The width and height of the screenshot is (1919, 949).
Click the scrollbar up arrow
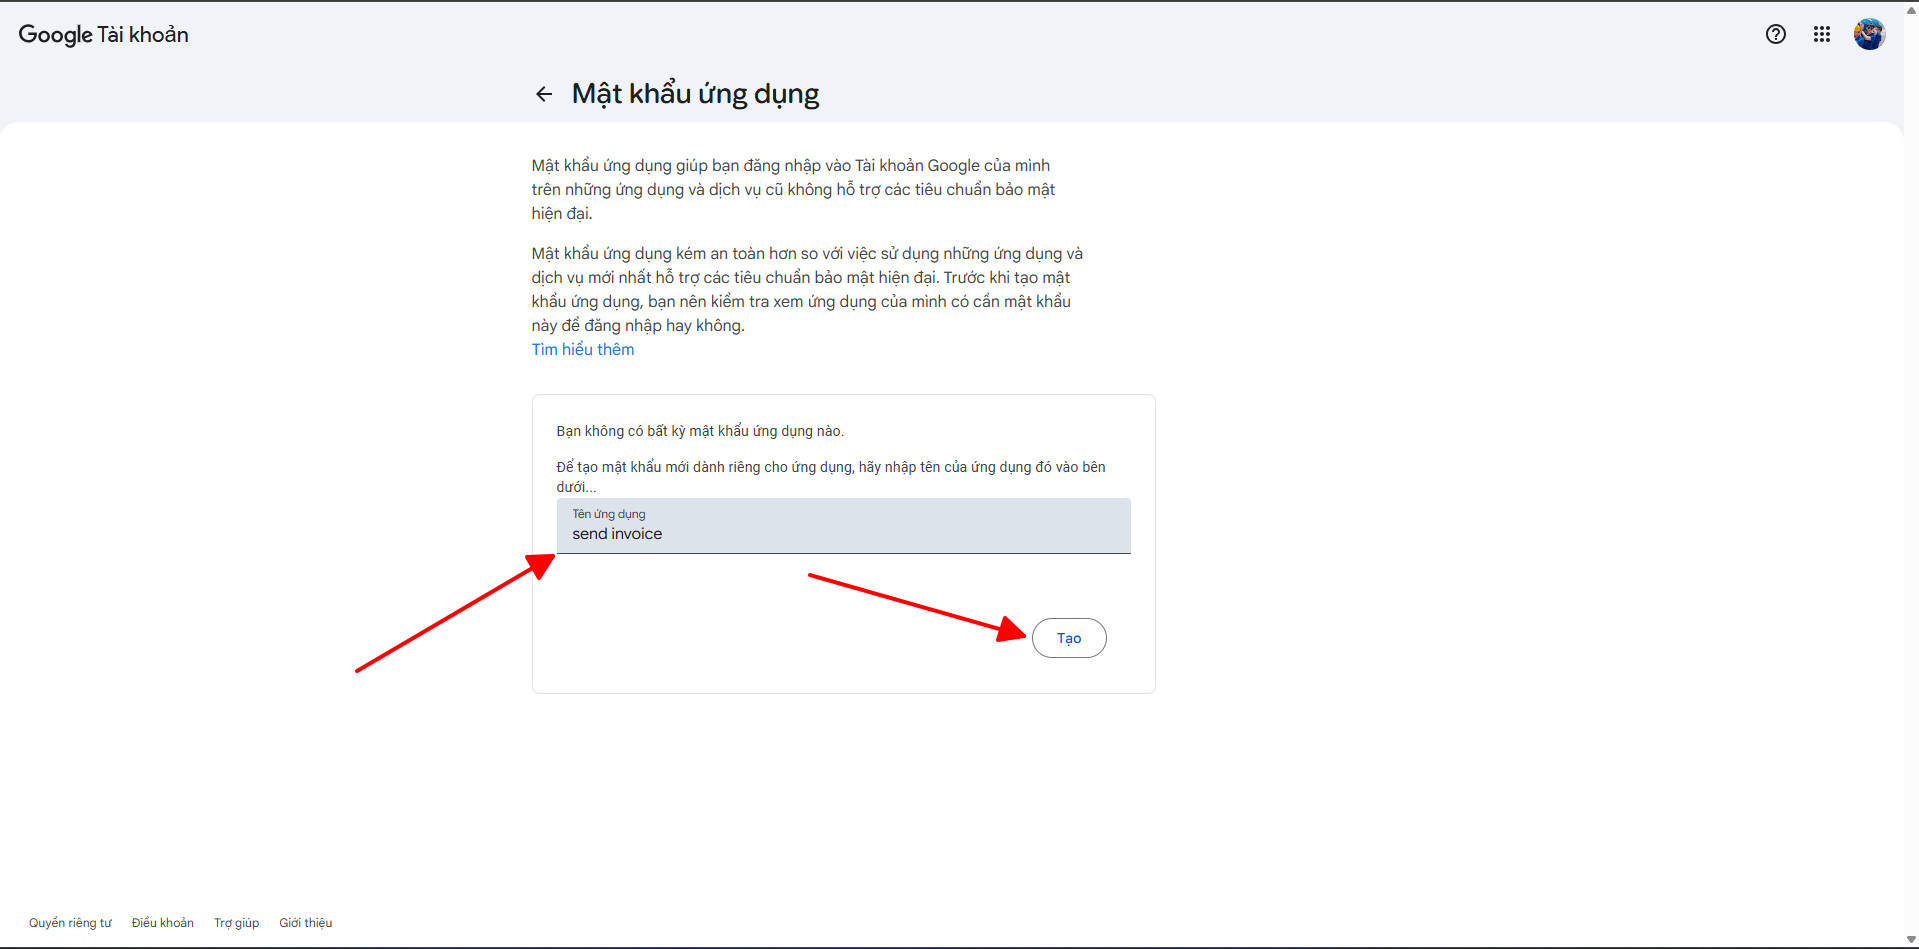tap(1911, 9)
